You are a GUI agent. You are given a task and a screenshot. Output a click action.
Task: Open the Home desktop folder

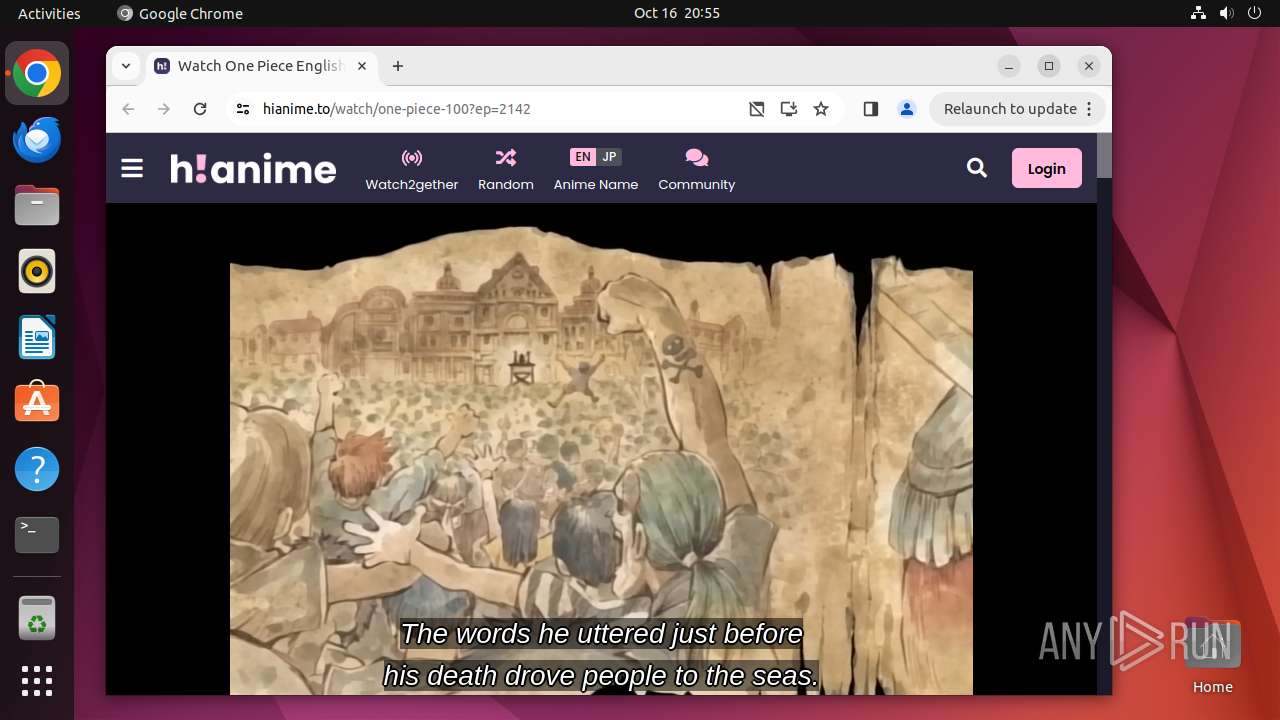coord(1212,656)
